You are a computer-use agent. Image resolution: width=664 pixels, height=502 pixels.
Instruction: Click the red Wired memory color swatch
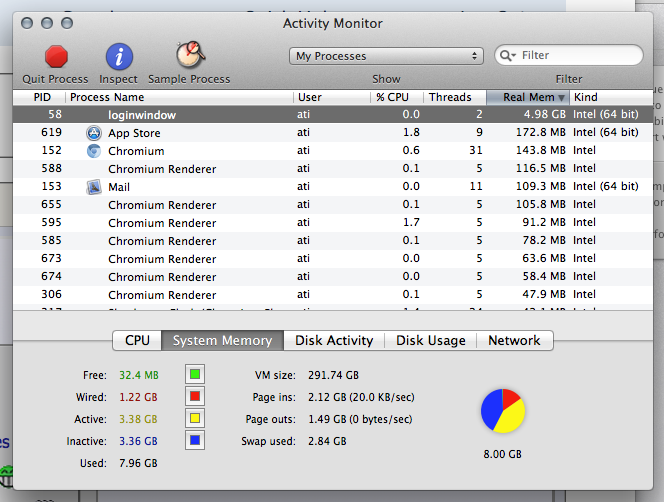[195, 397]
